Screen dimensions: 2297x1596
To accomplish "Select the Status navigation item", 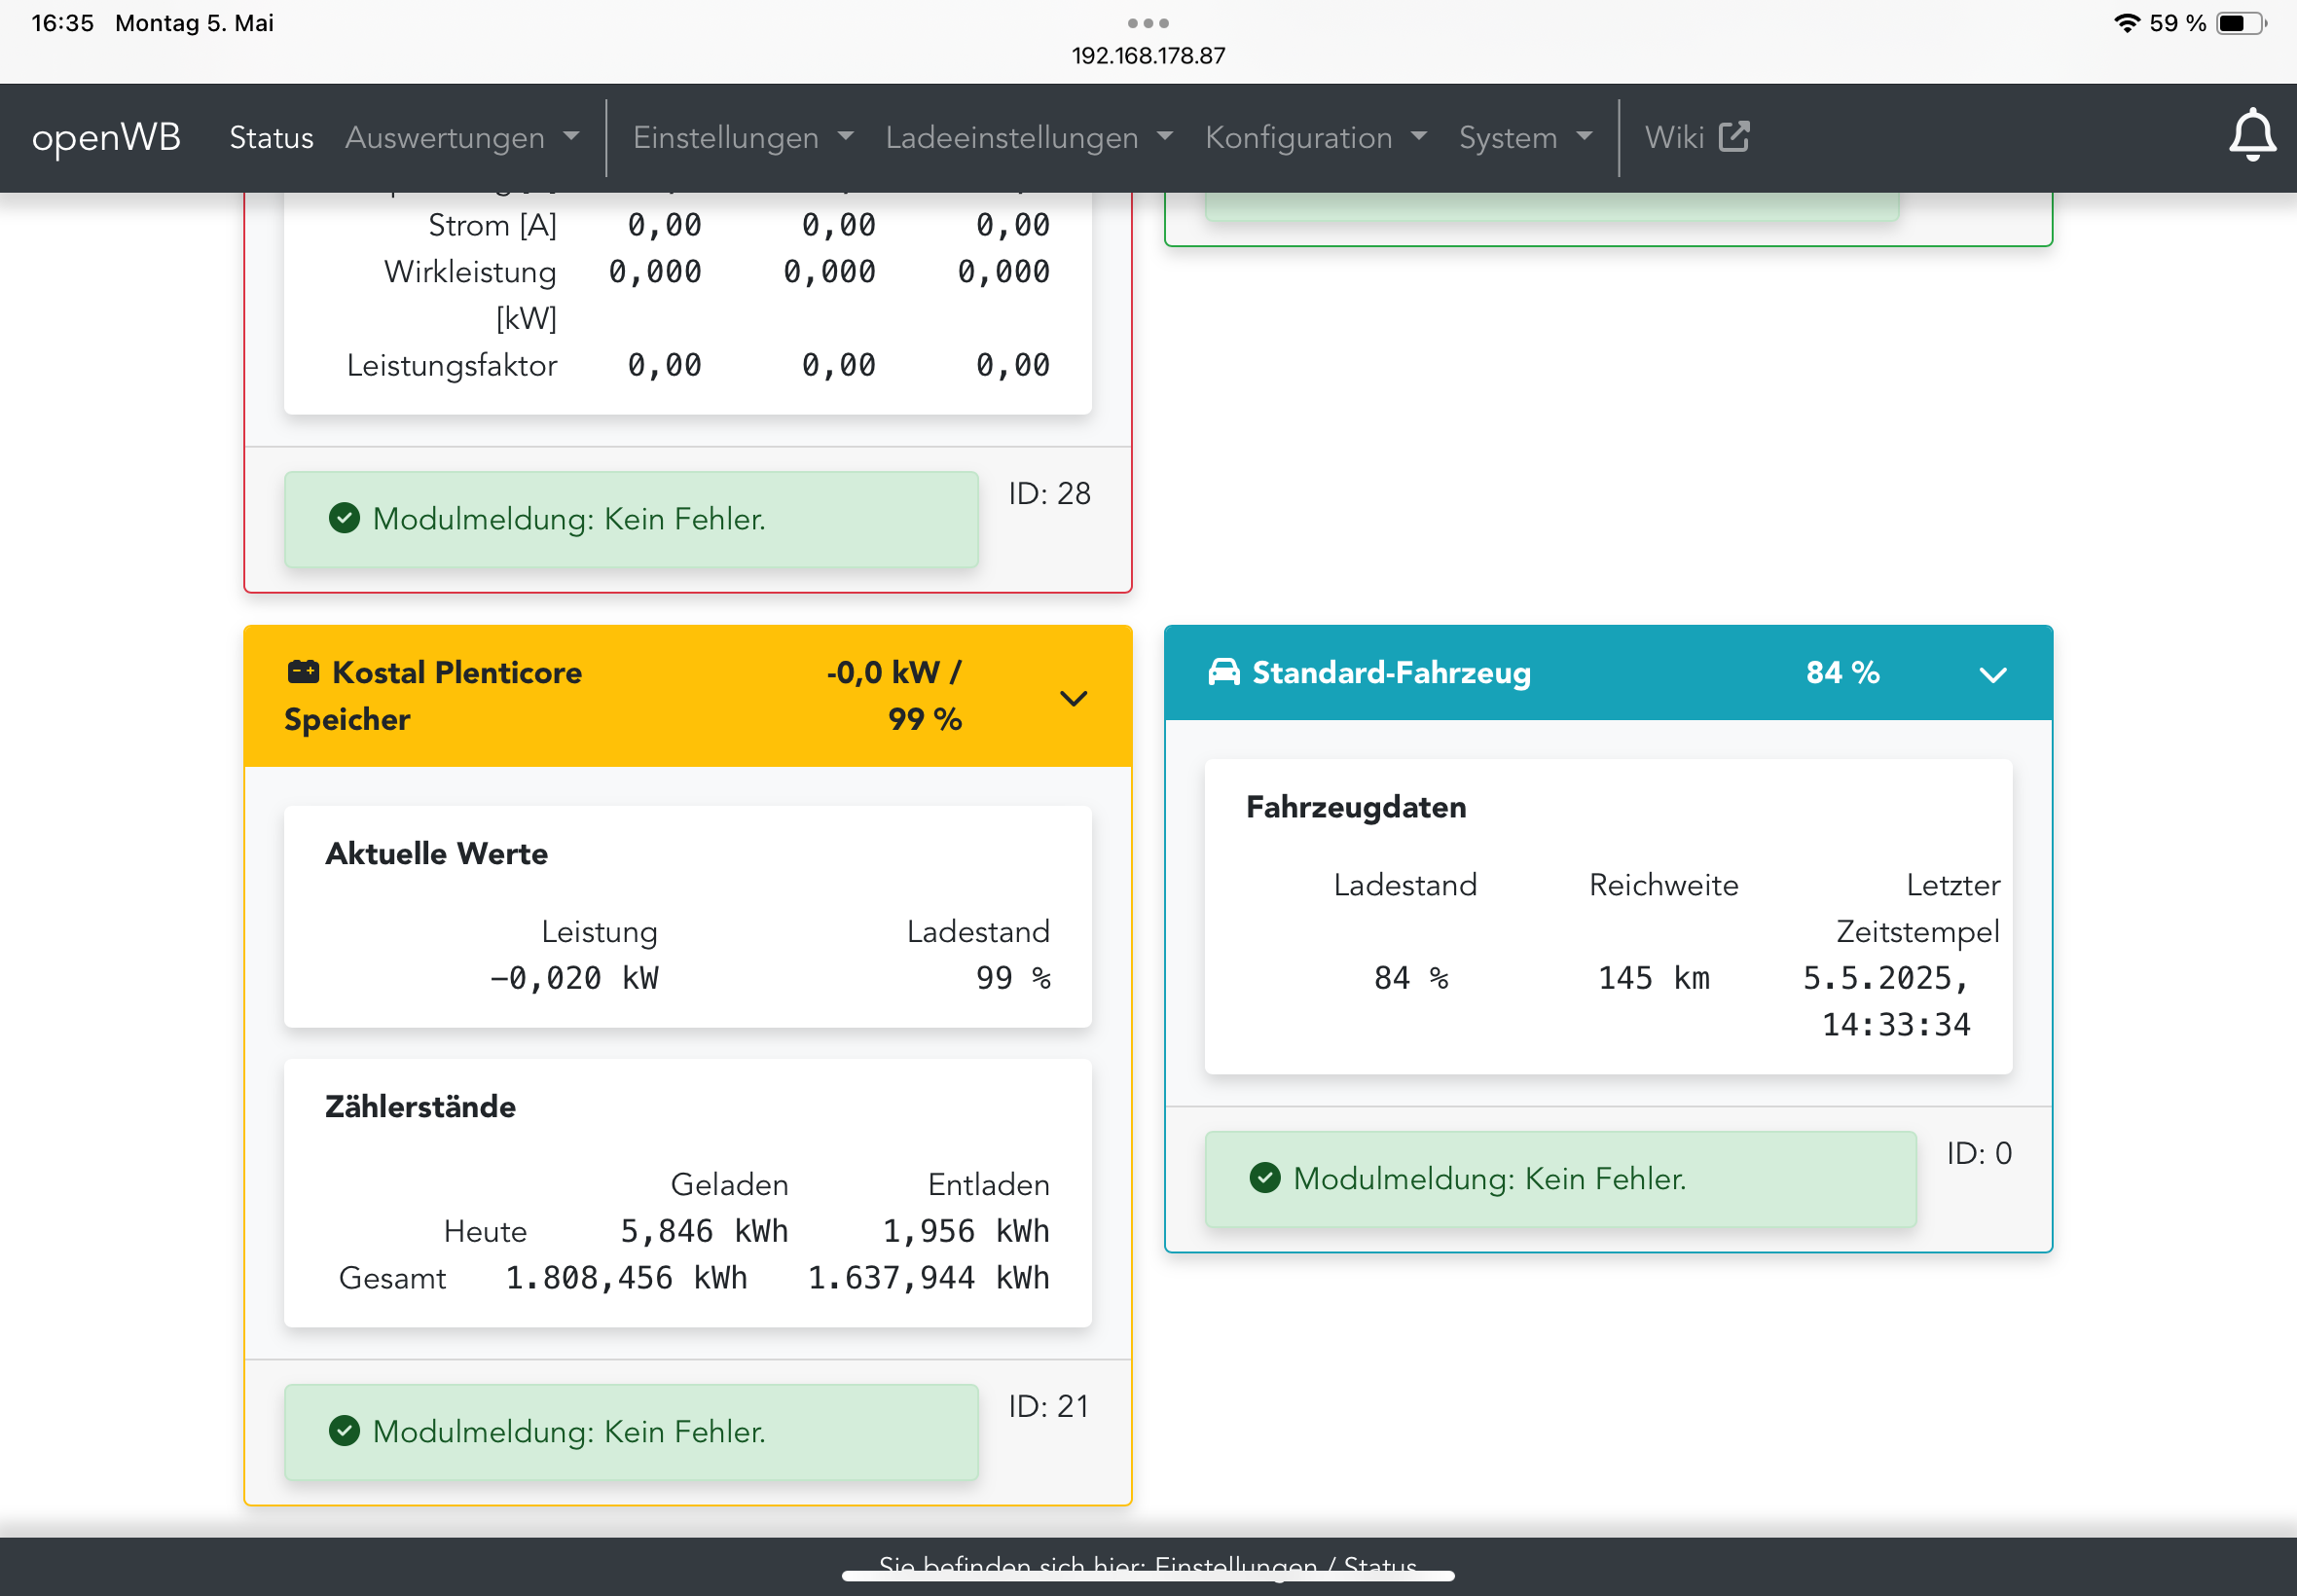I will coord(271,137).
